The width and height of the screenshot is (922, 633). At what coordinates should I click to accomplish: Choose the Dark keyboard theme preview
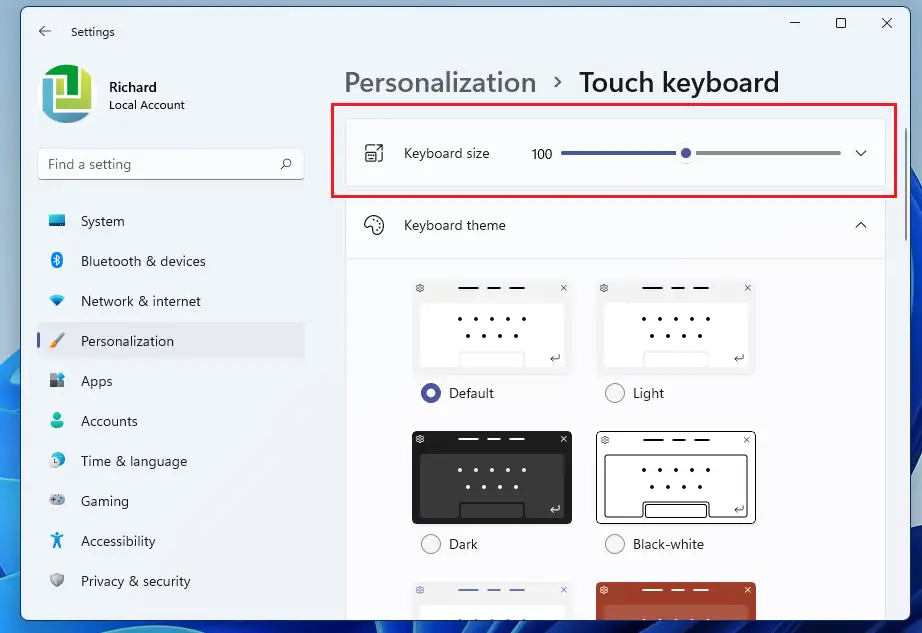tap(492, 477)
